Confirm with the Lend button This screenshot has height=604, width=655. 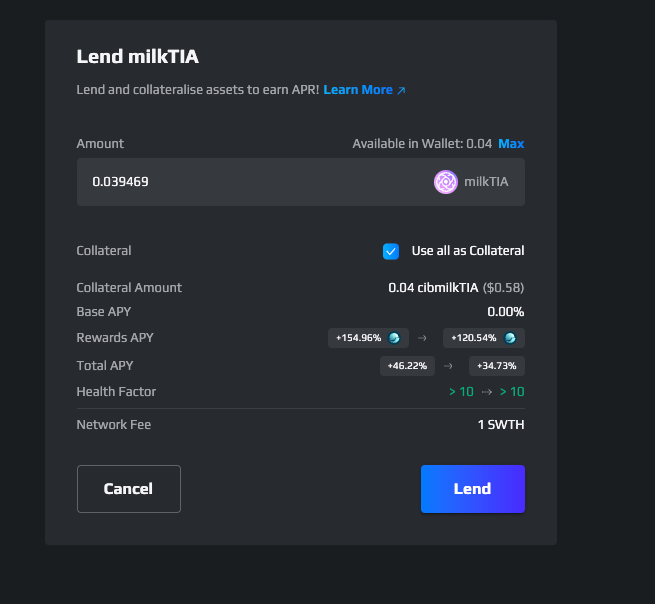coord(472,489)
